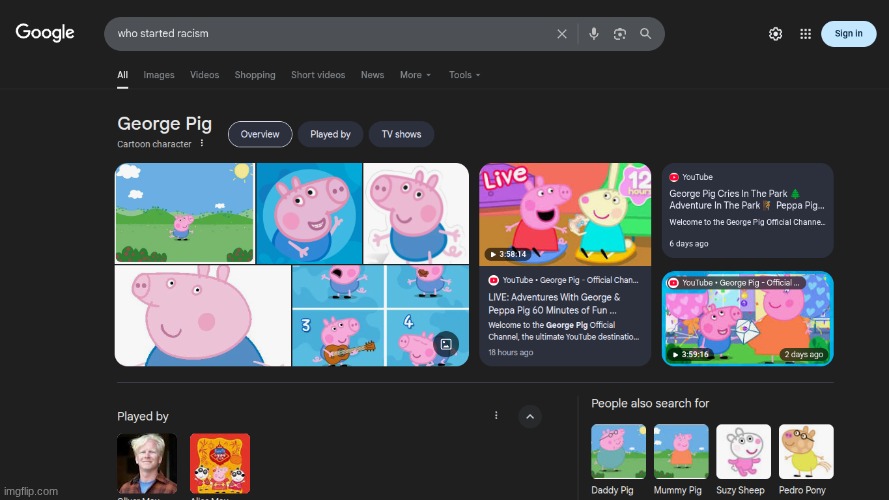Open Google Lens image search
The height and width of the screenshot is (500, 889).
pyautogui.click(x=620, y=34)
